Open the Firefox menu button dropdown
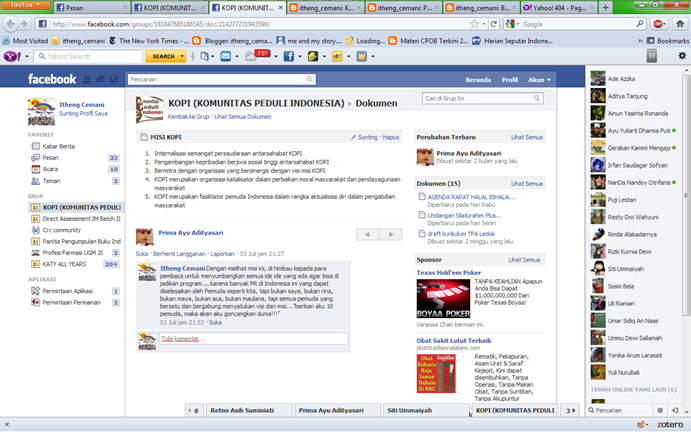The width and height of the screenshot is (691, 432). (26, 5)
